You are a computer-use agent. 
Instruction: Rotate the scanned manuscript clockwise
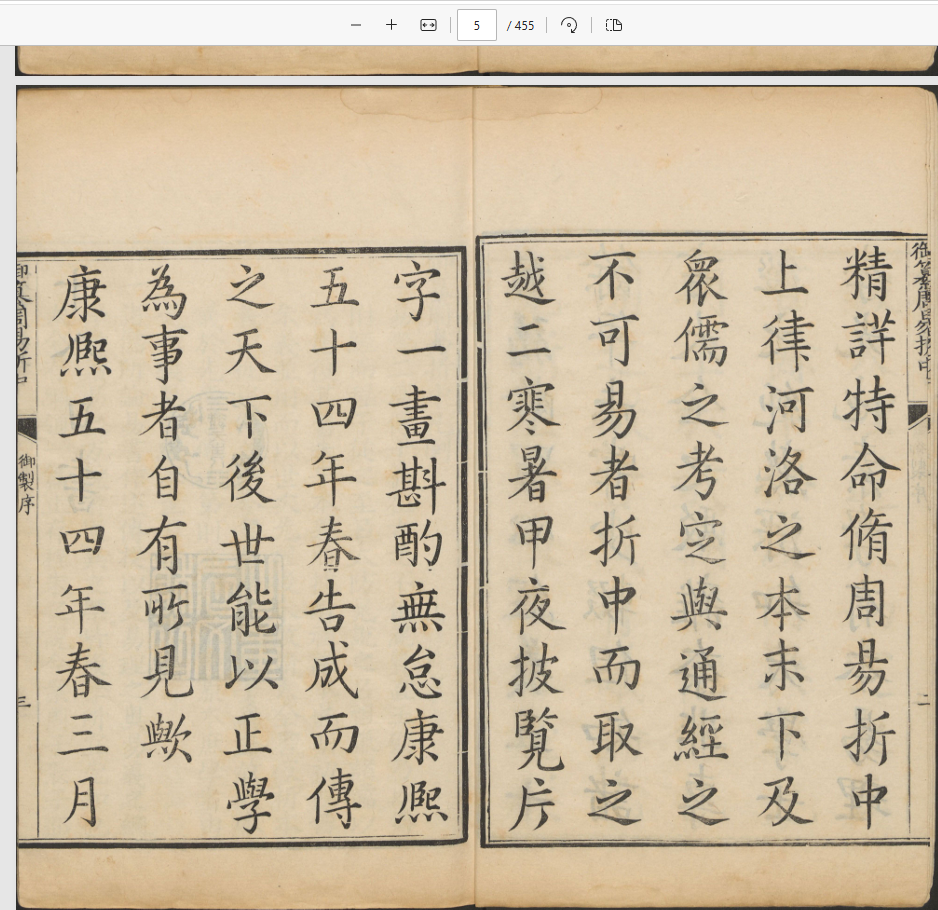click(569, 24)
